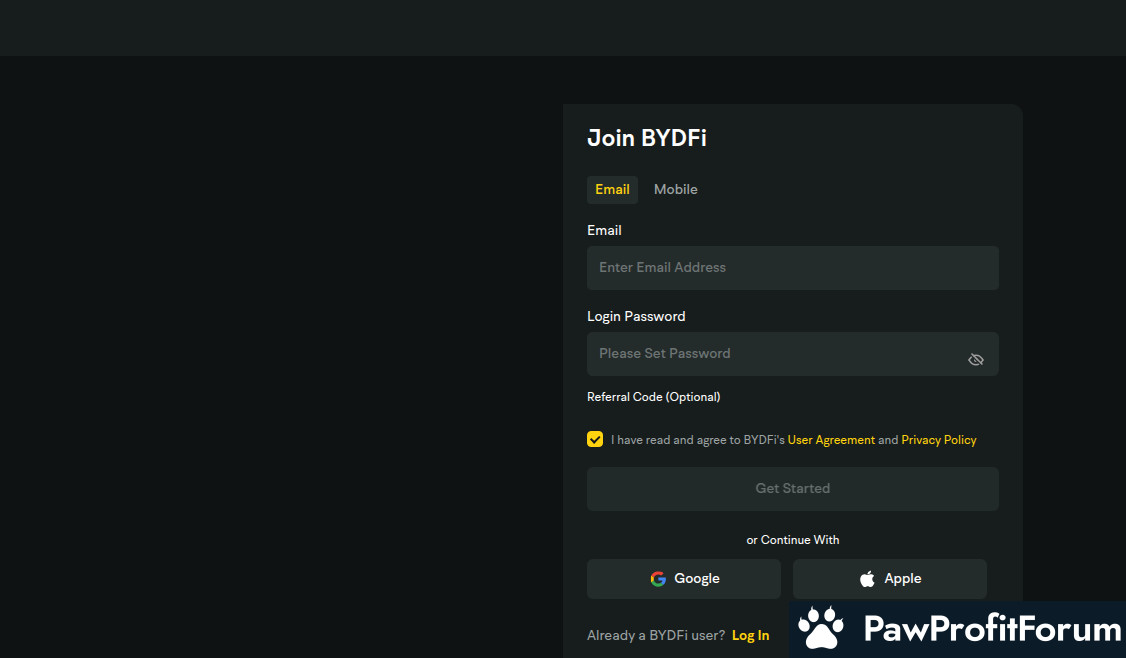1126x658 pixels.
Task: Click the Apple logo icon
Action: click(x=867, y=579)
